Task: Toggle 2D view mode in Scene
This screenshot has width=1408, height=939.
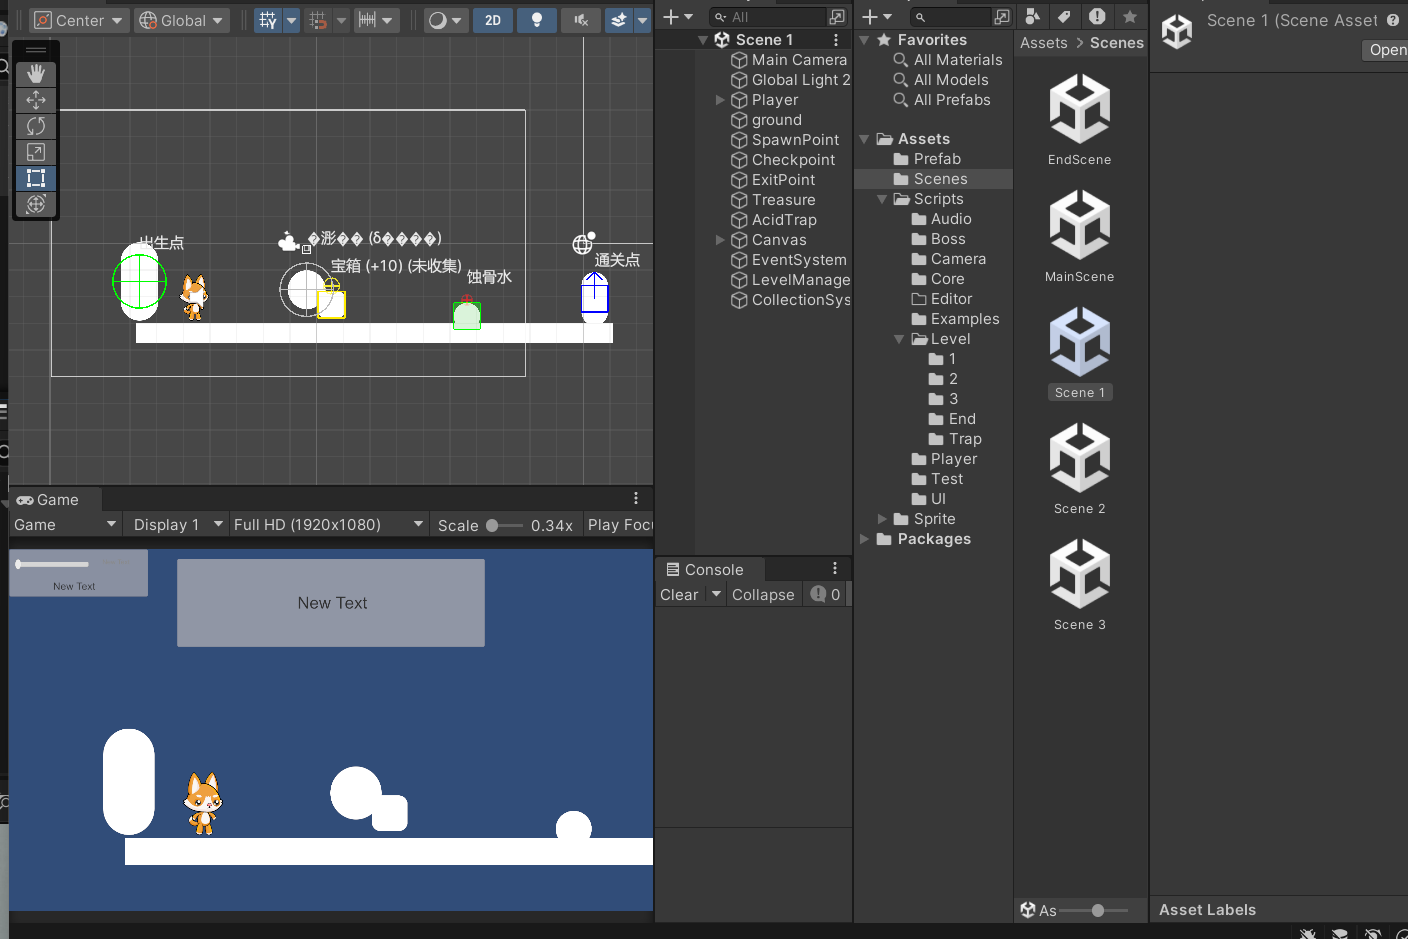Action: click(x=493, y=20)
